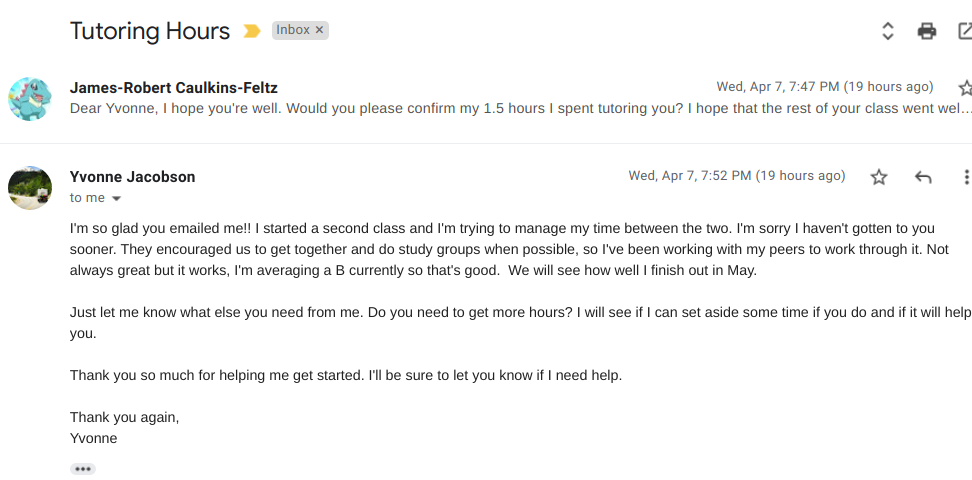This screenshot has width=972, height=480.
Task: Remove the Inbox label with its X
Action: [x=320, y=30]
